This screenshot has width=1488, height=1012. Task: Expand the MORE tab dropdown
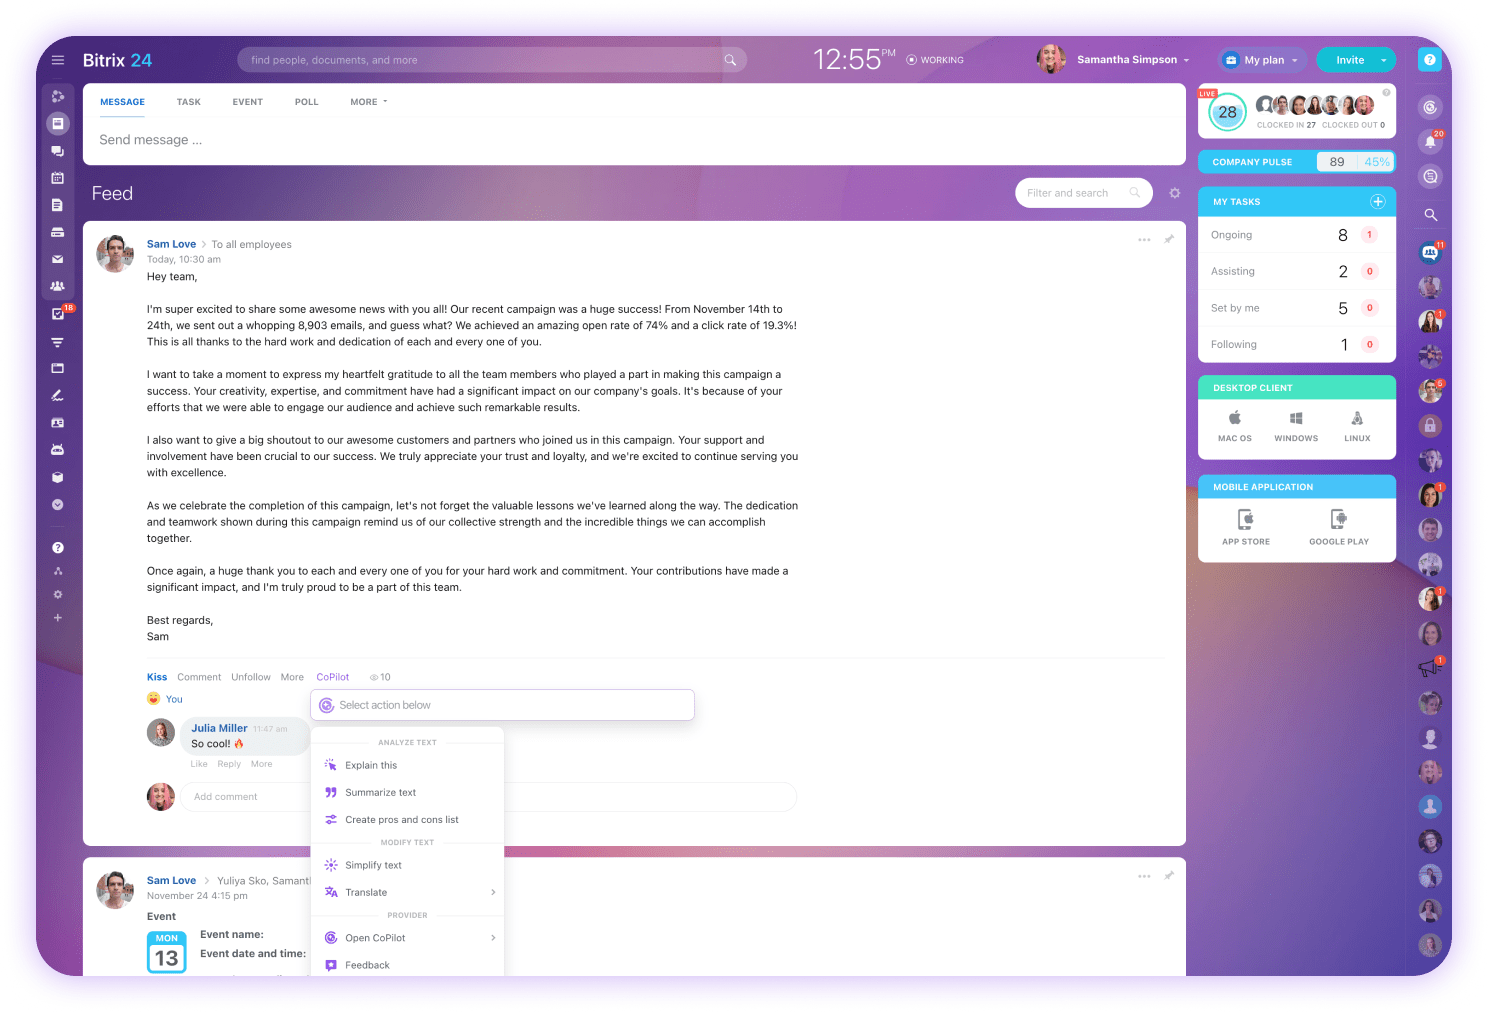tap(367, 101)
